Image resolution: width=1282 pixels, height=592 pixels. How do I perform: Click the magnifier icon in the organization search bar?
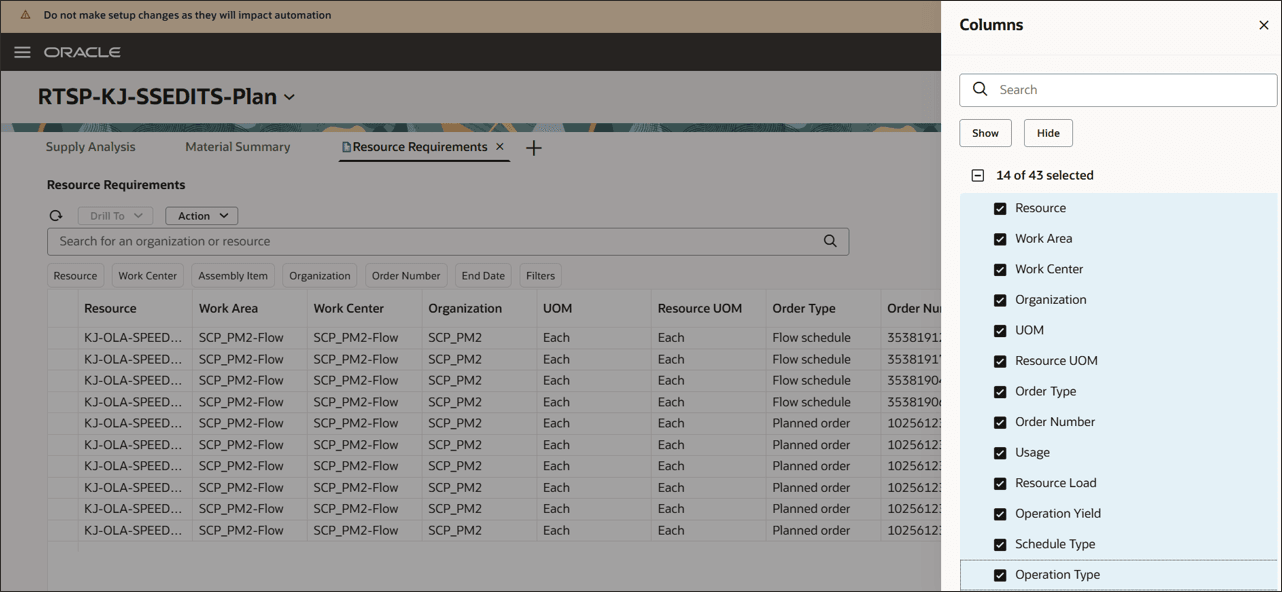pos(829,240)
